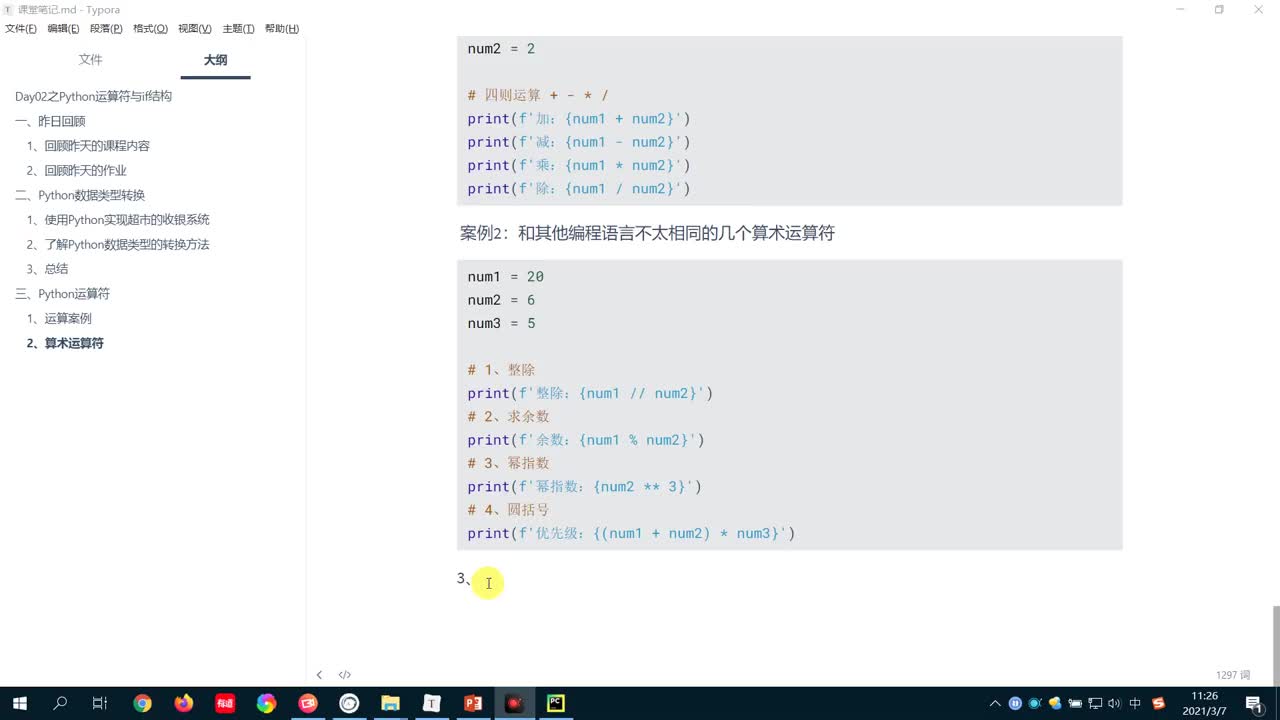Click the comment # 3、幂指数
The image size is (1280, 720).
(x=508, y=463)
